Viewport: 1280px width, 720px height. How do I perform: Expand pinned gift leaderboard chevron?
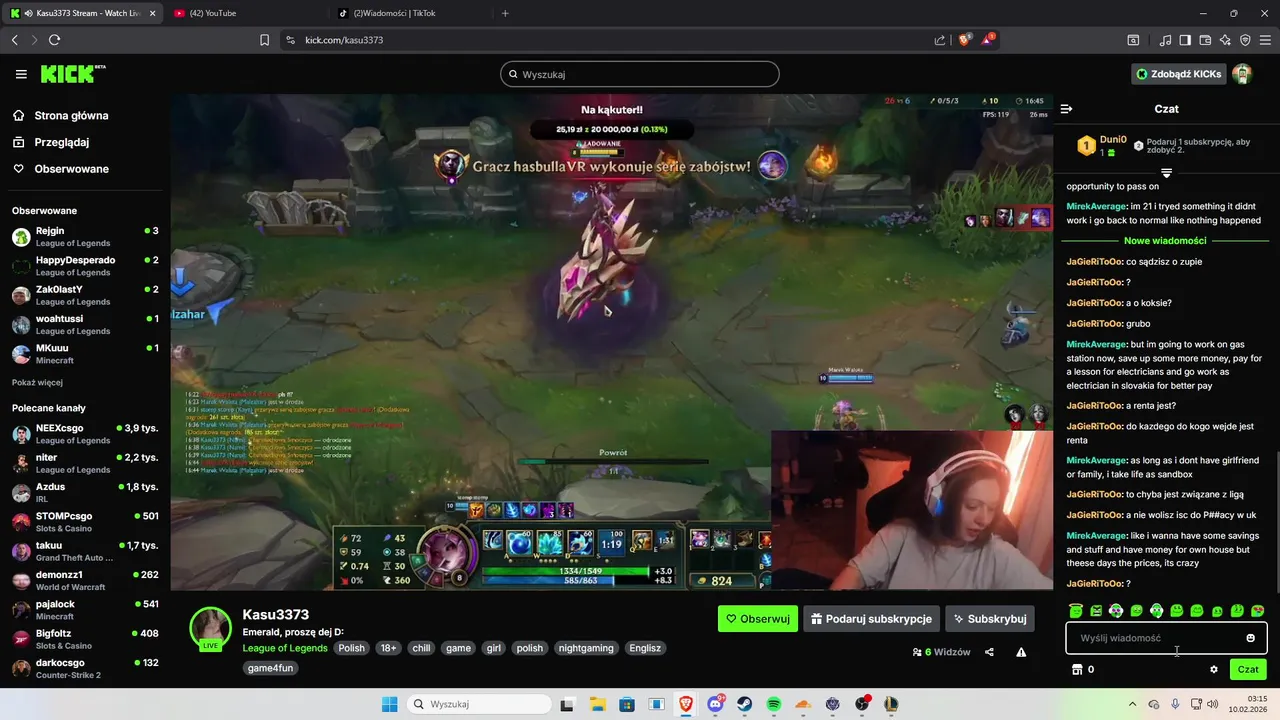coord(1166,173)
